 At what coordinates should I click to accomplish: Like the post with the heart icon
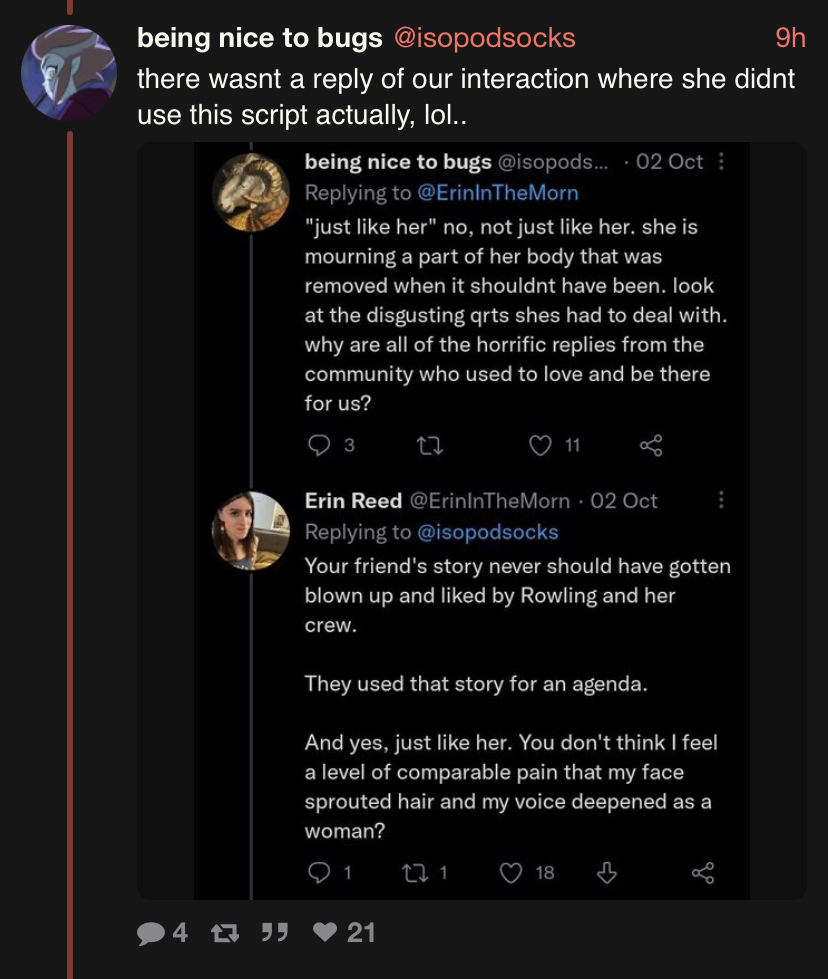(x=325, y=933)
